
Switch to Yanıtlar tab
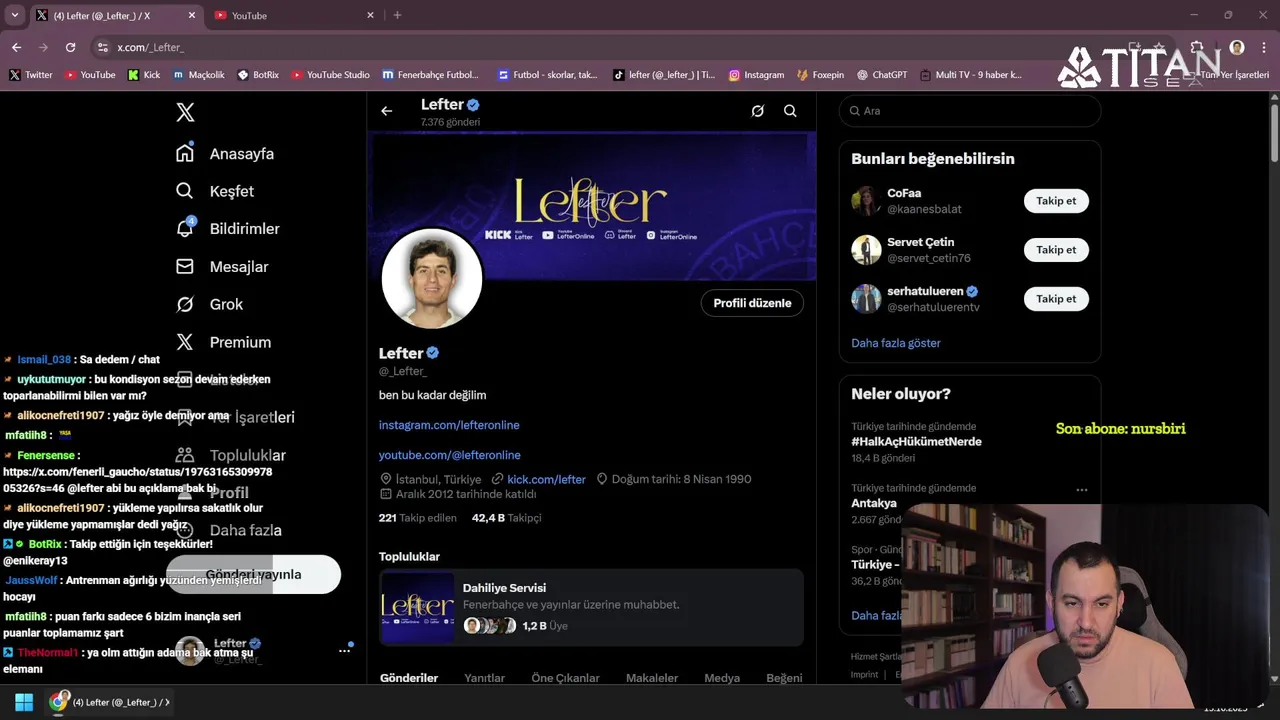tap(484, 678)
